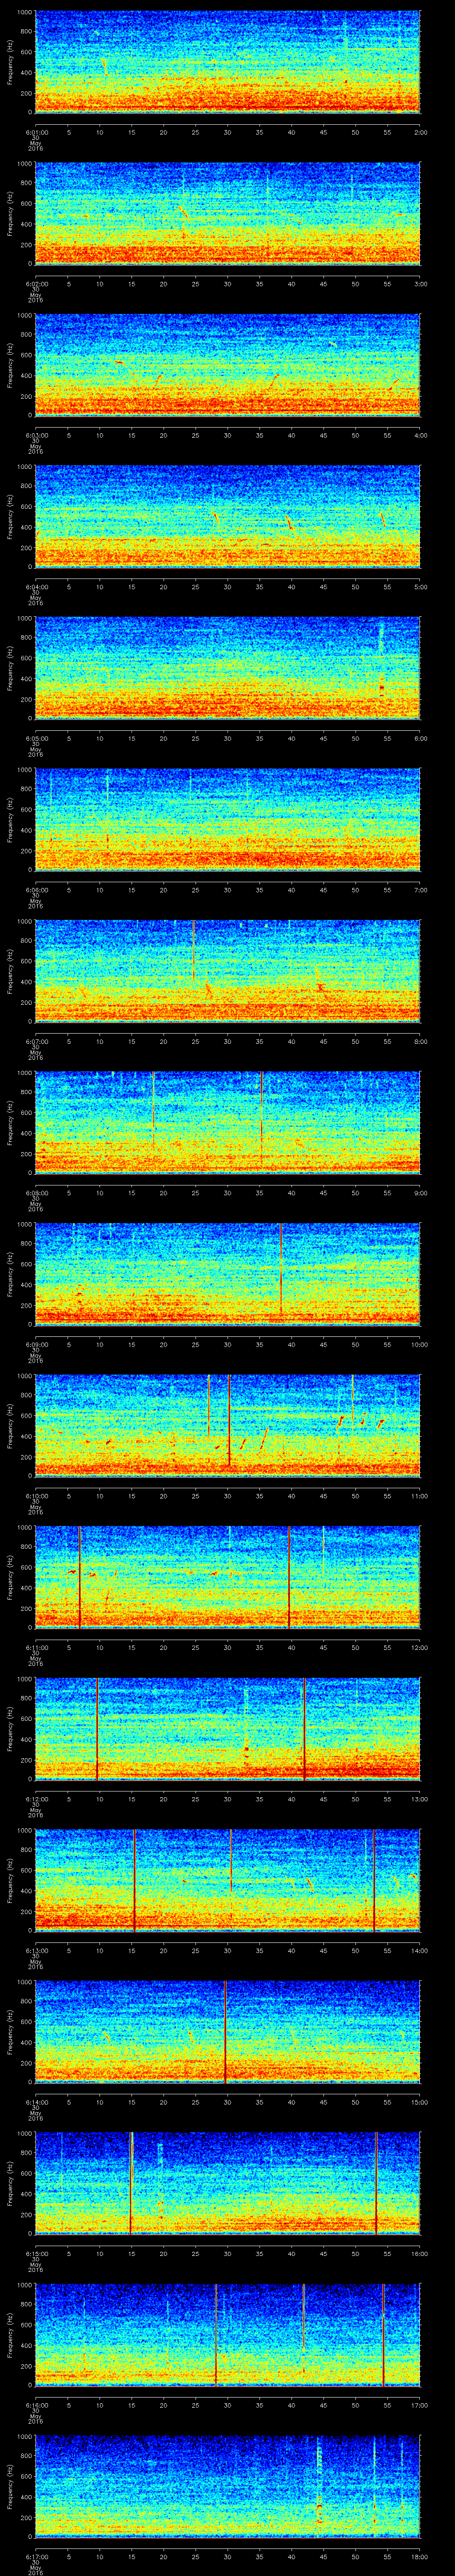Click the 14:00 end time label
This screenshot has width=455, height=2576.
[x=419, y=1950]
